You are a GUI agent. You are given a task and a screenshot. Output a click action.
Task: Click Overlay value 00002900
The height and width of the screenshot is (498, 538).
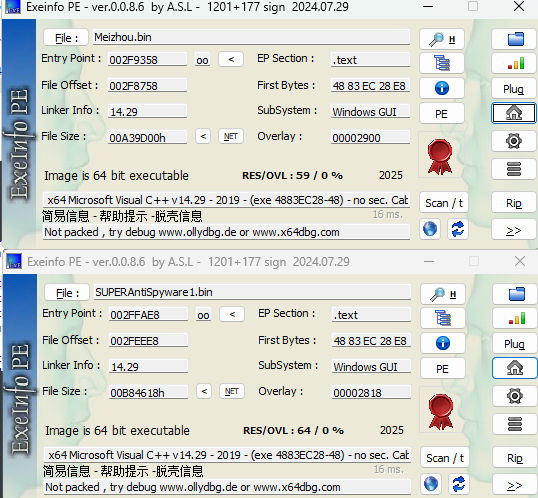click(371, 138)
